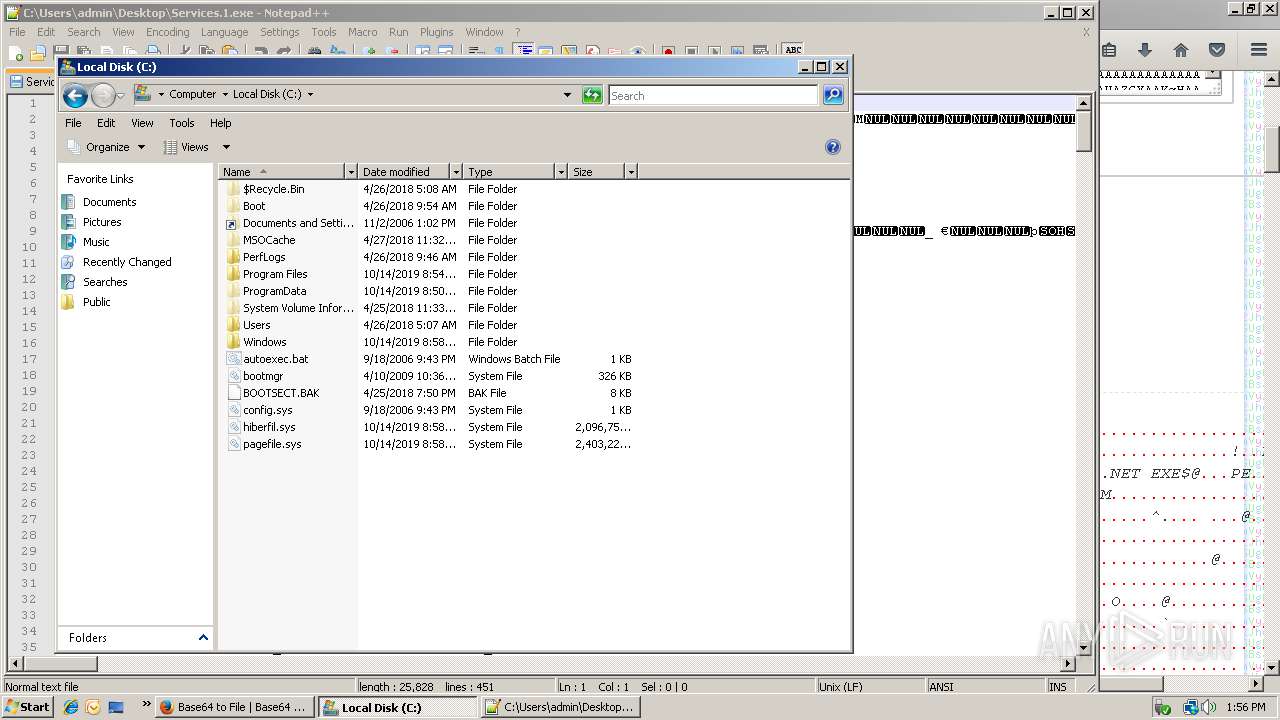Viewport: 1280px width, 720px height.
Task: Expand the Folders pane chevron
Action: [x=203, y=638]
